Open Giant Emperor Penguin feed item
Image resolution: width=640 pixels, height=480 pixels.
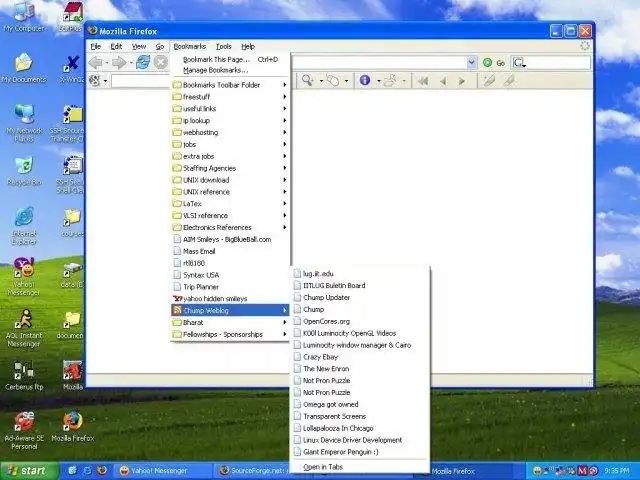coord(360,452)
